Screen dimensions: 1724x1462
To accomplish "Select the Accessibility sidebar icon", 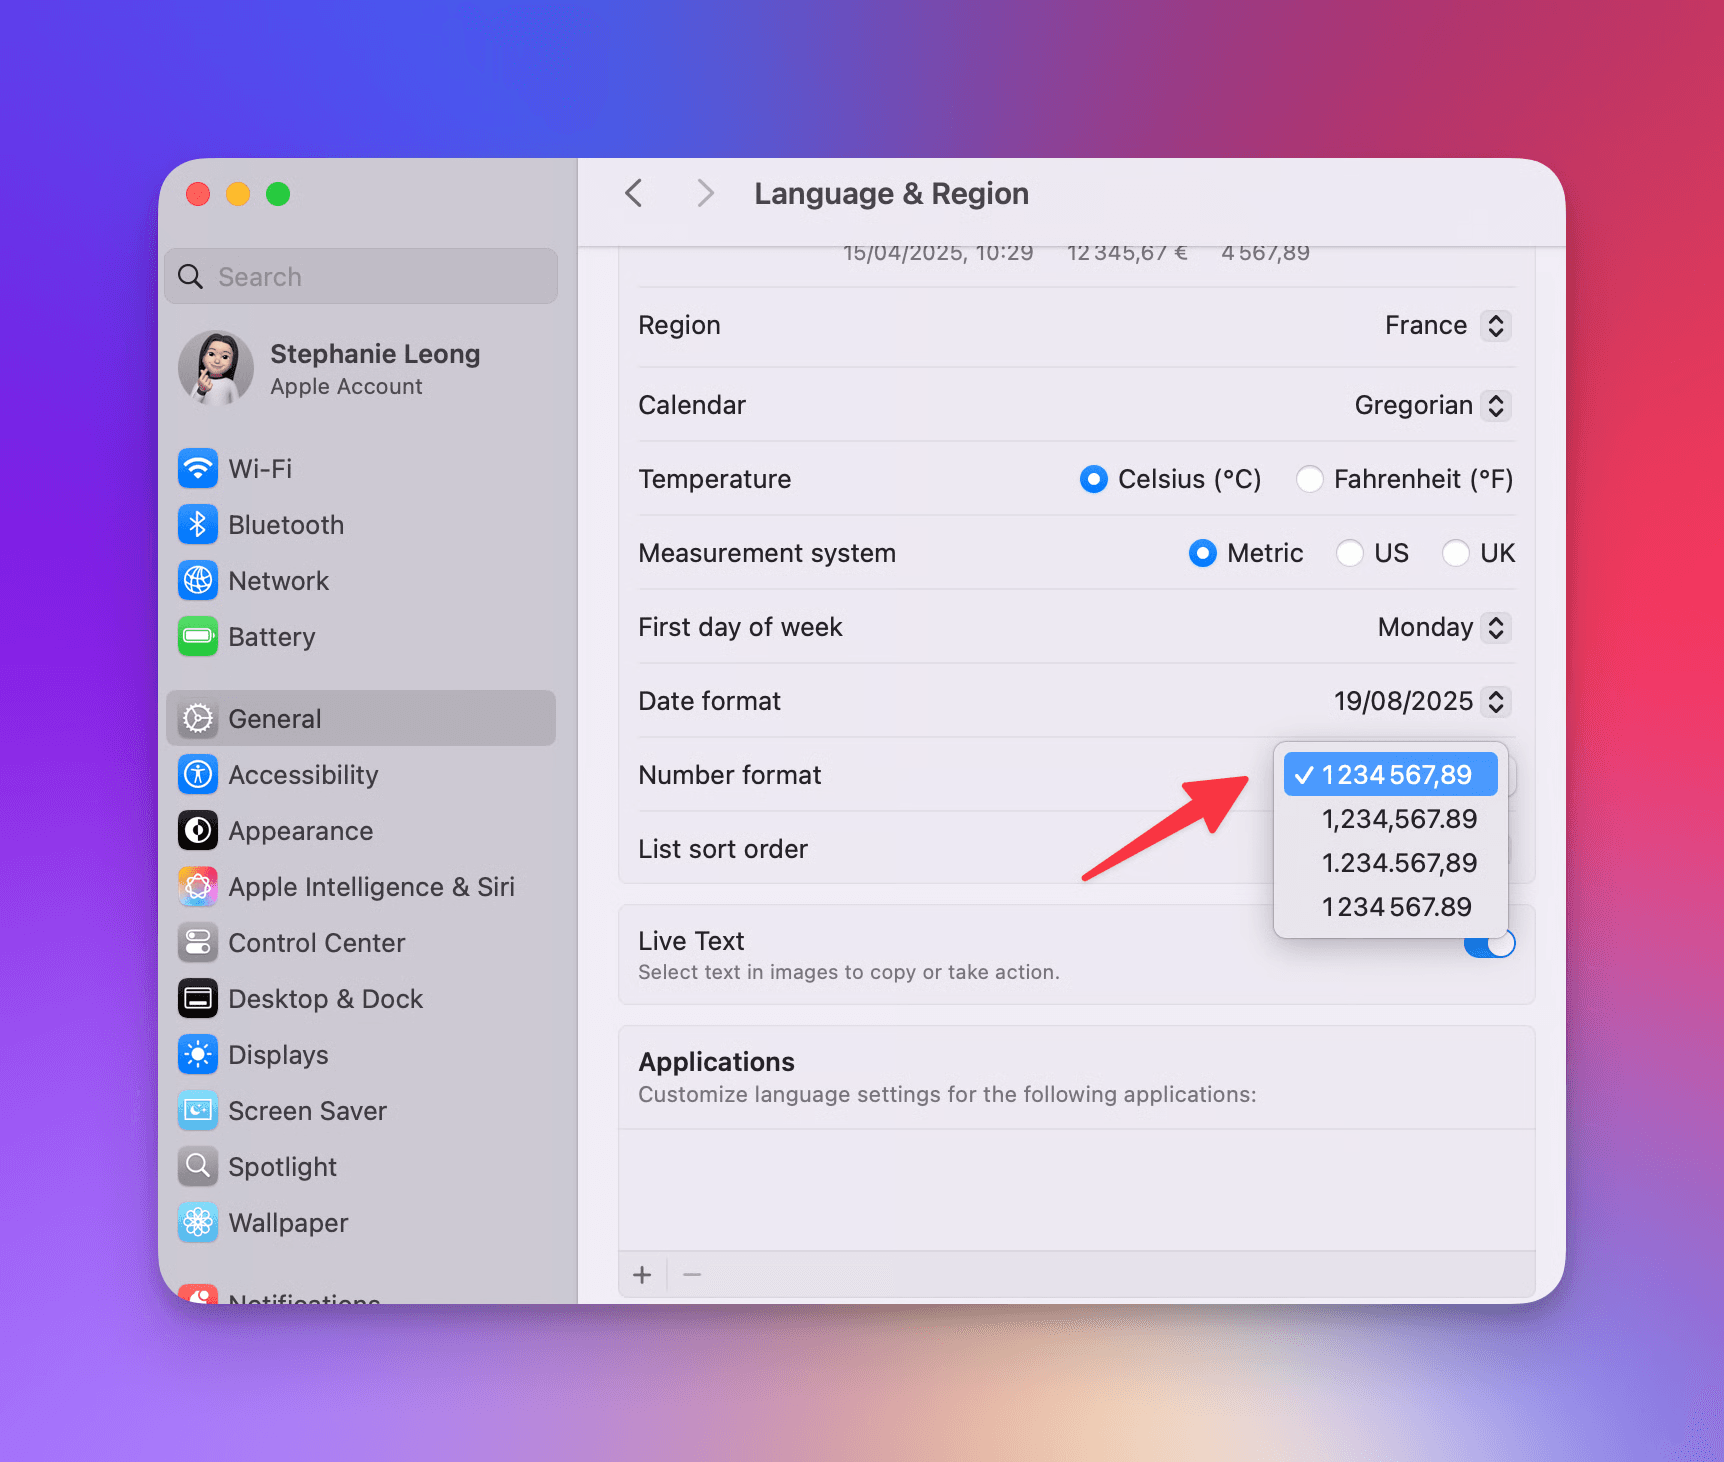I will pos(197,774).
